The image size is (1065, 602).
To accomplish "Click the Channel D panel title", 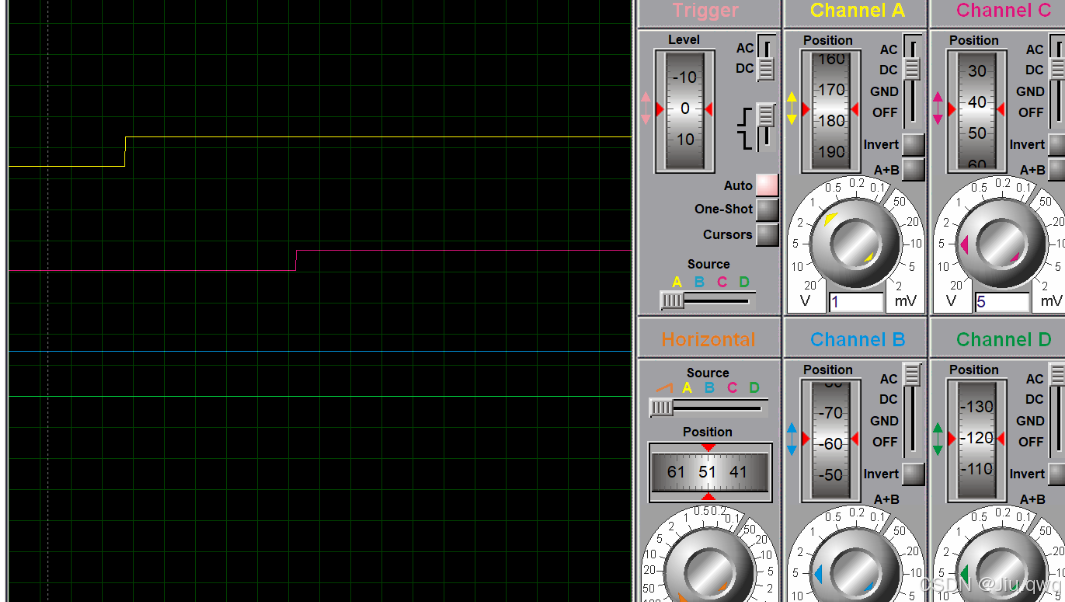I will point(1003,340).
